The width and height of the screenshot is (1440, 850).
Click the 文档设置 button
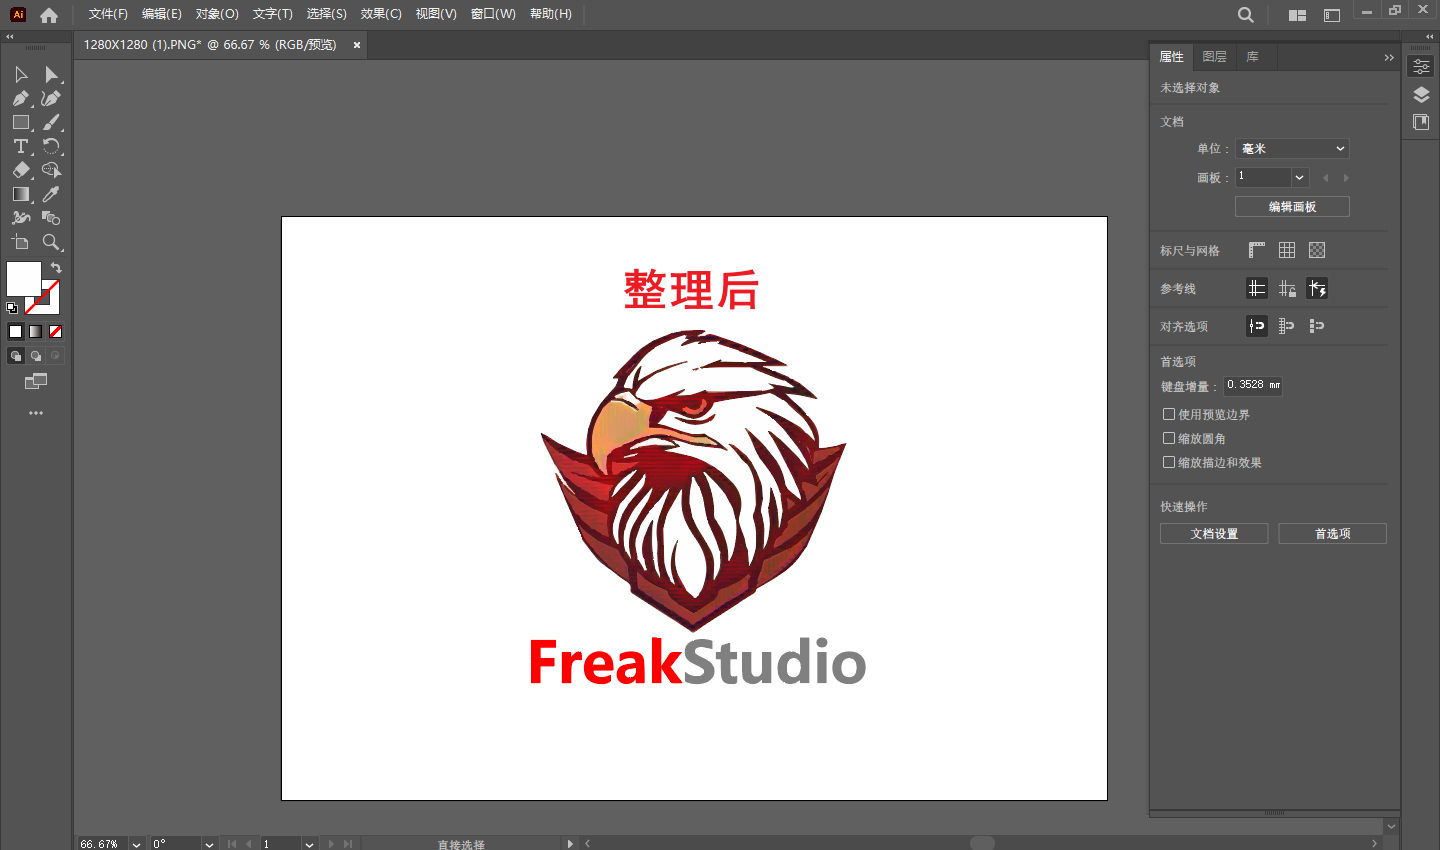pos(1214,534)
